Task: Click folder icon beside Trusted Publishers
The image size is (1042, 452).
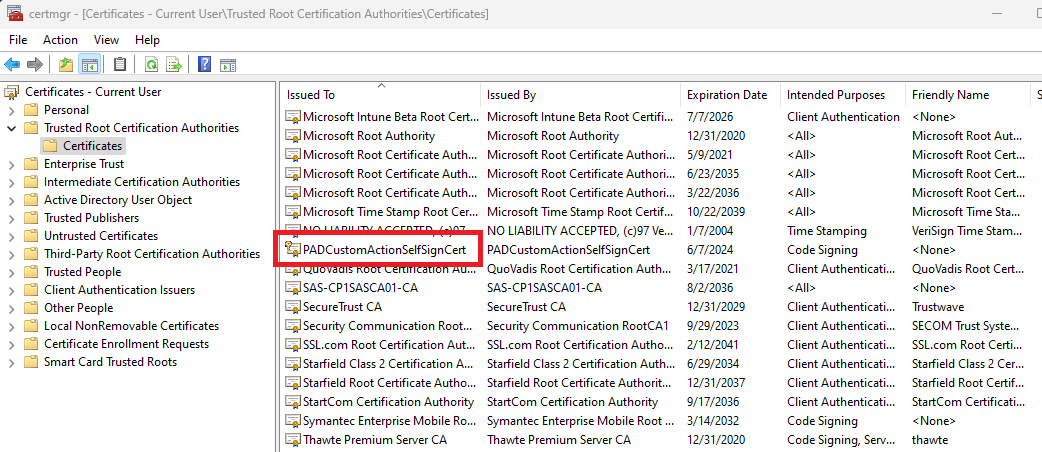Action: (x=31, y=218)
